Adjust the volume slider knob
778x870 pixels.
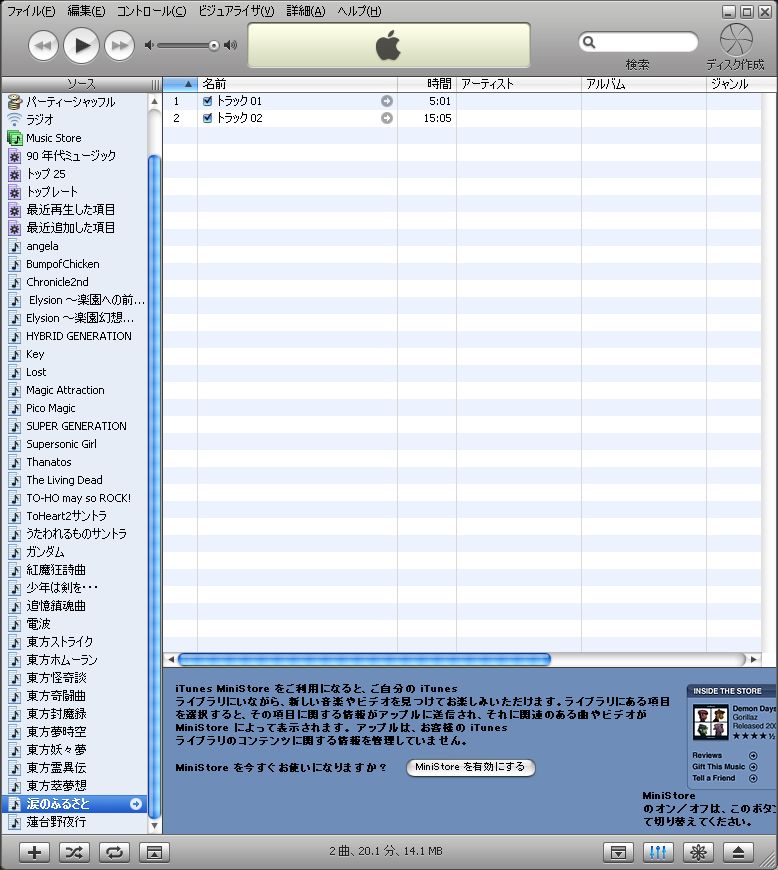click(214, 45)
